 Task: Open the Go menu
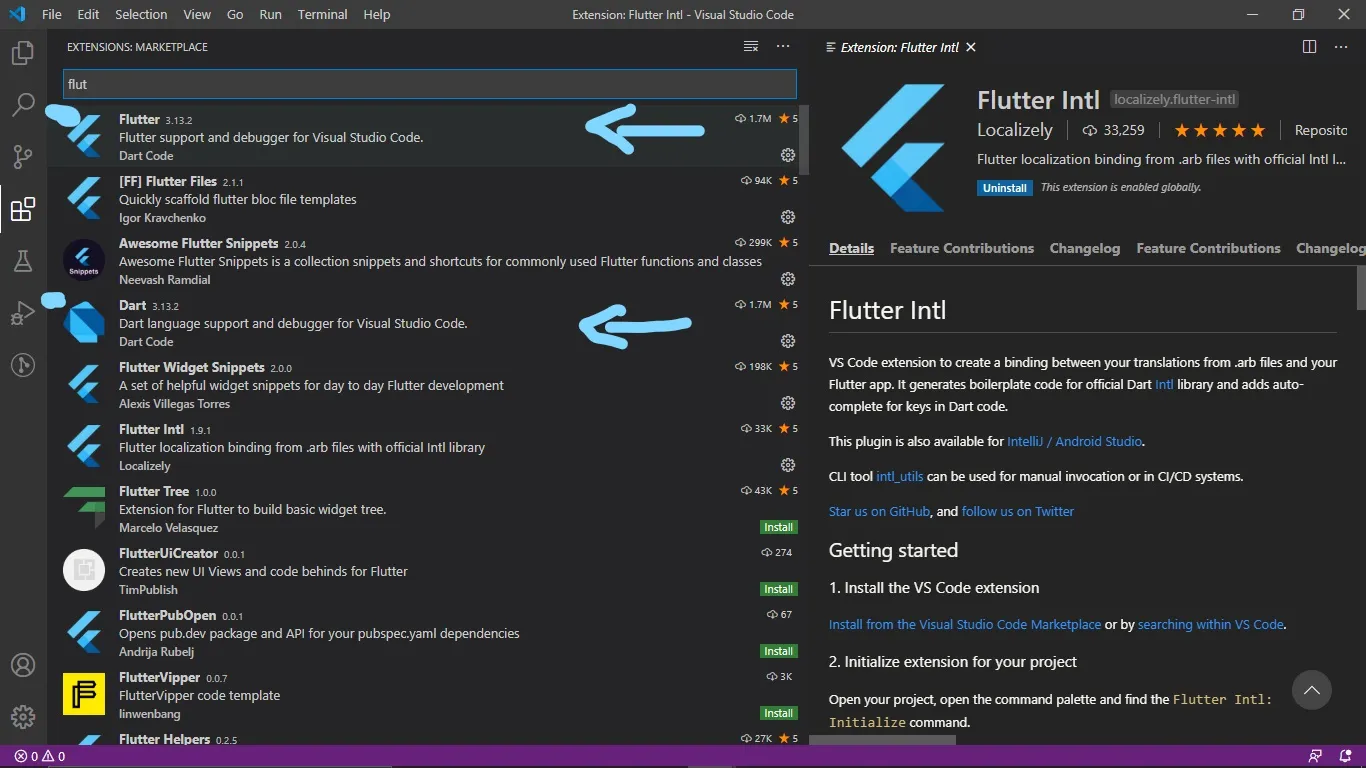235,15
